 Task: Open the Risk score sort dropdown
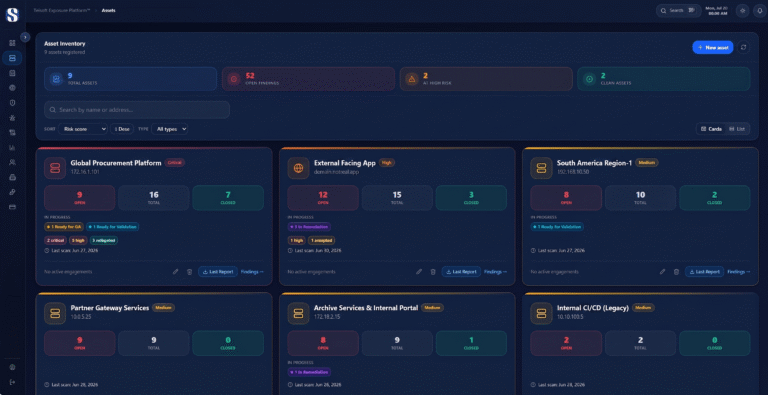click(83, 129)
